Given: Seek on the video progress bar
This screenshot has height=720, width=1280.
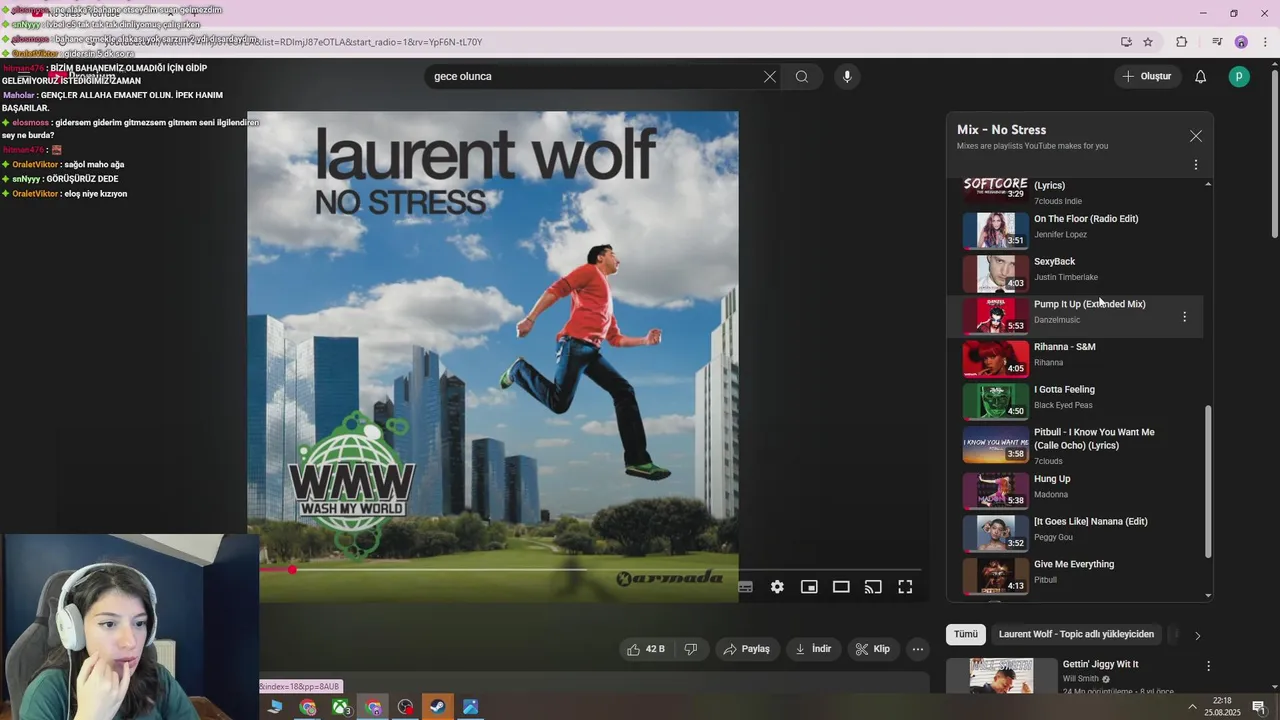Looking at the screenshot, I should point(592,570).
